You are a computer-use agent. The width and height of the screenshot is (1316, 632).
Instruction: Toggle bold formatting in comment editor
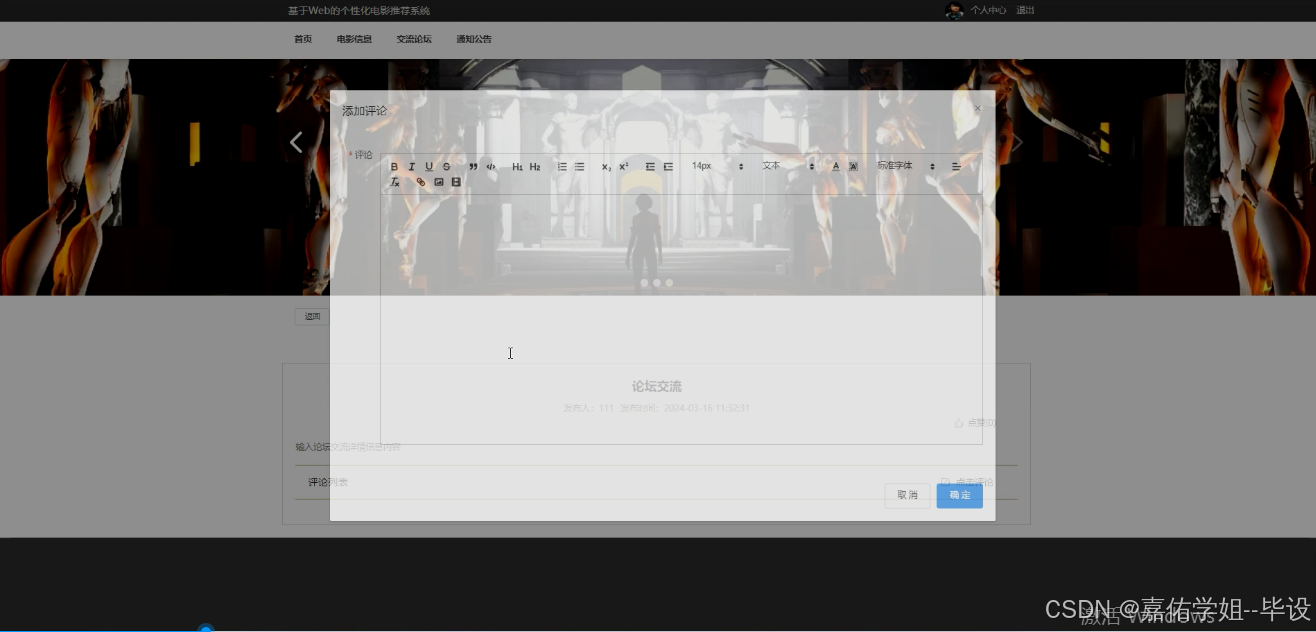394,167
